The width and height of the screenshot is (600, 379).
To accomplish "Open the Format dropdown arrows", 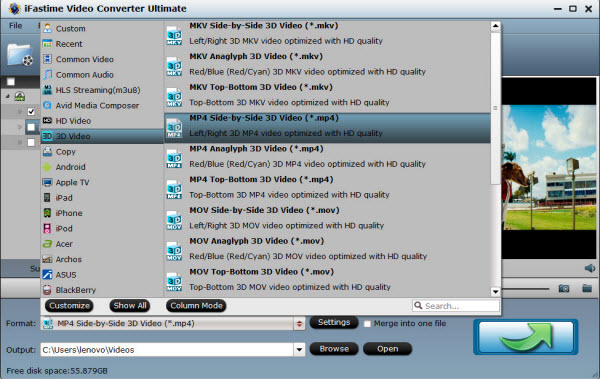I will (x=299, y=324).
